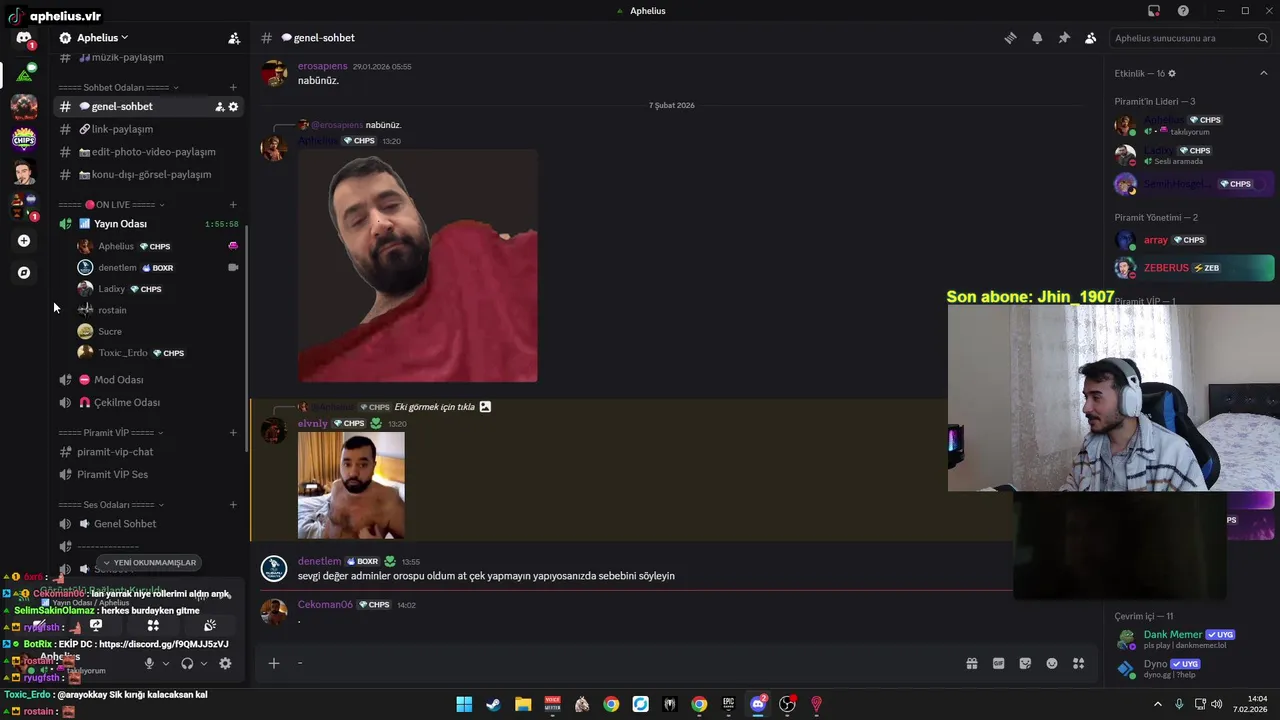Open the gift icon in message bar
The width and height of the screenshot is (1280, 720).
(x=972, y=663)
